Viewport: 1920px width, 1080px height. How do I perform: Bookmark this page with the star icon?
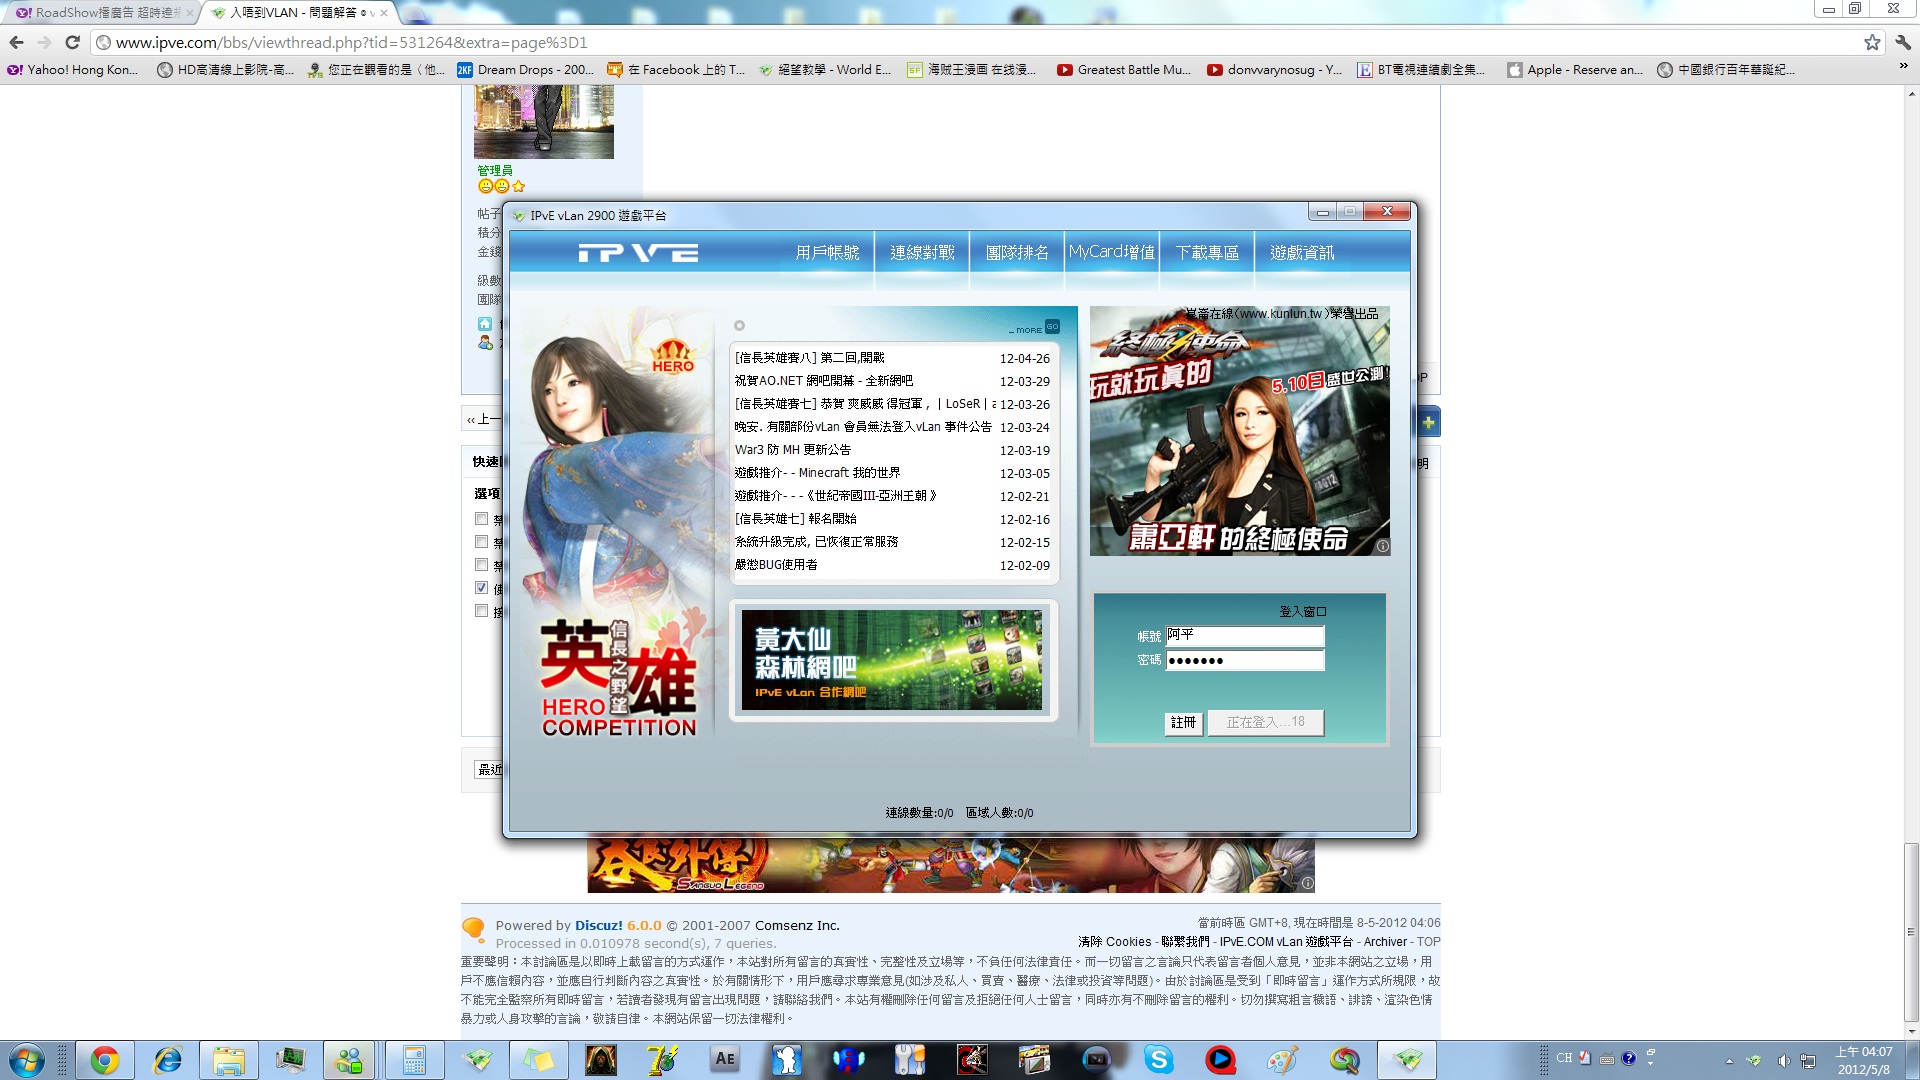(1872, 42)
